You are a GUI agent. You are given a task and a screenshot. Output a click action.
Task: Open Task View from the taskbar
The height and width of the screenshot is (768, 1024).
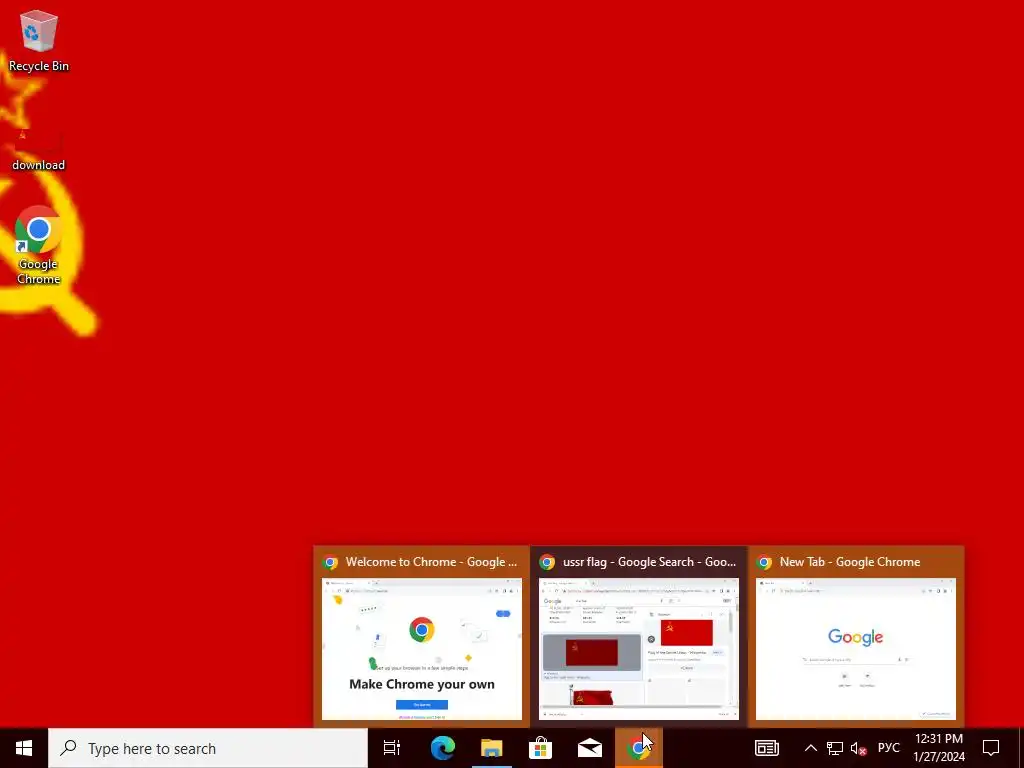[x=392, y=748]
